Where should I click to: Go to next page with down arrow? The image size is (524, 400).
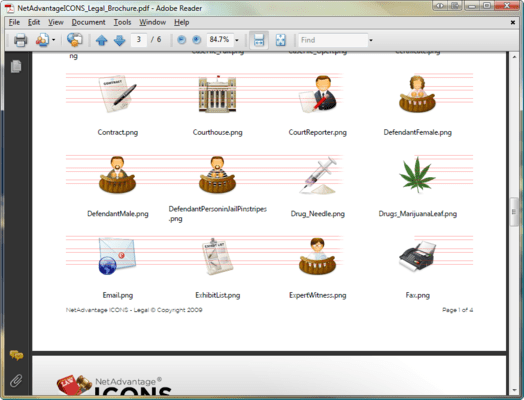tap(119, 40)
